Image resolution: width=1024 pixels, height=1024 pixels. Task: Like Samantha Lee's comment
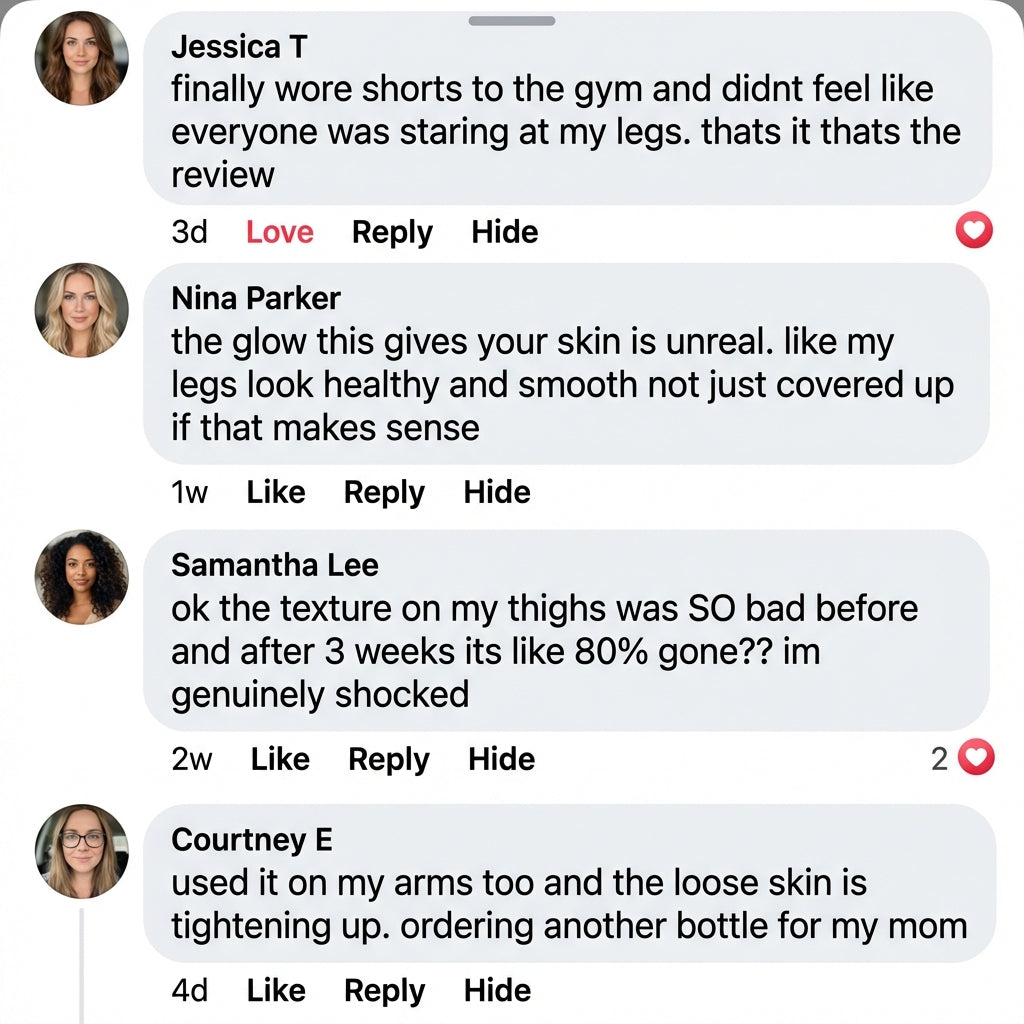coord(280,759)
